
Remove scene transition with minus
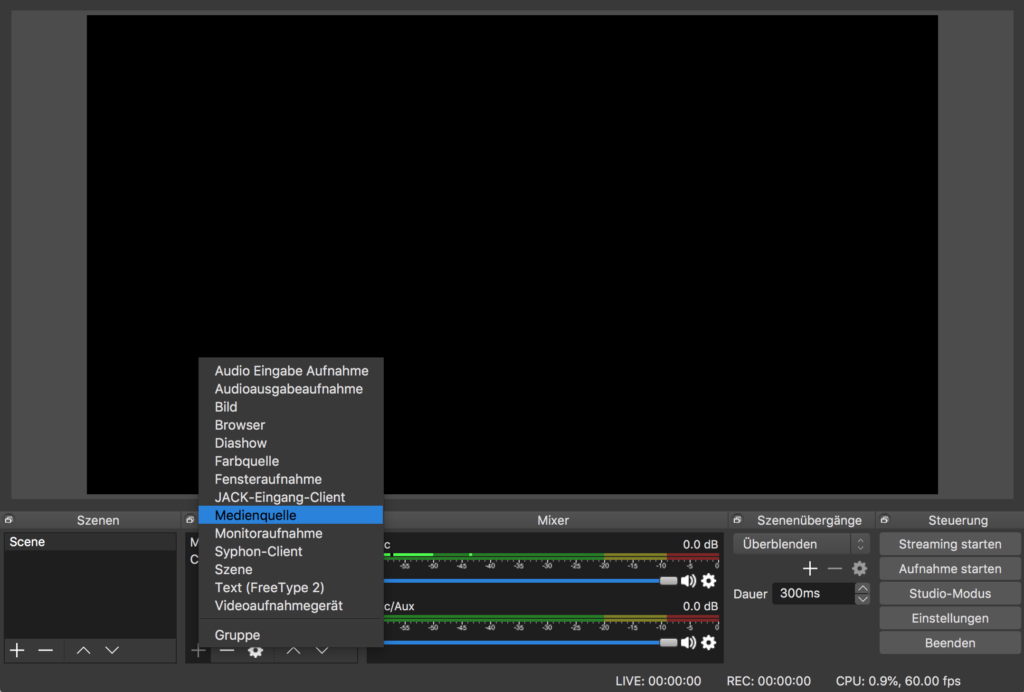835,569
